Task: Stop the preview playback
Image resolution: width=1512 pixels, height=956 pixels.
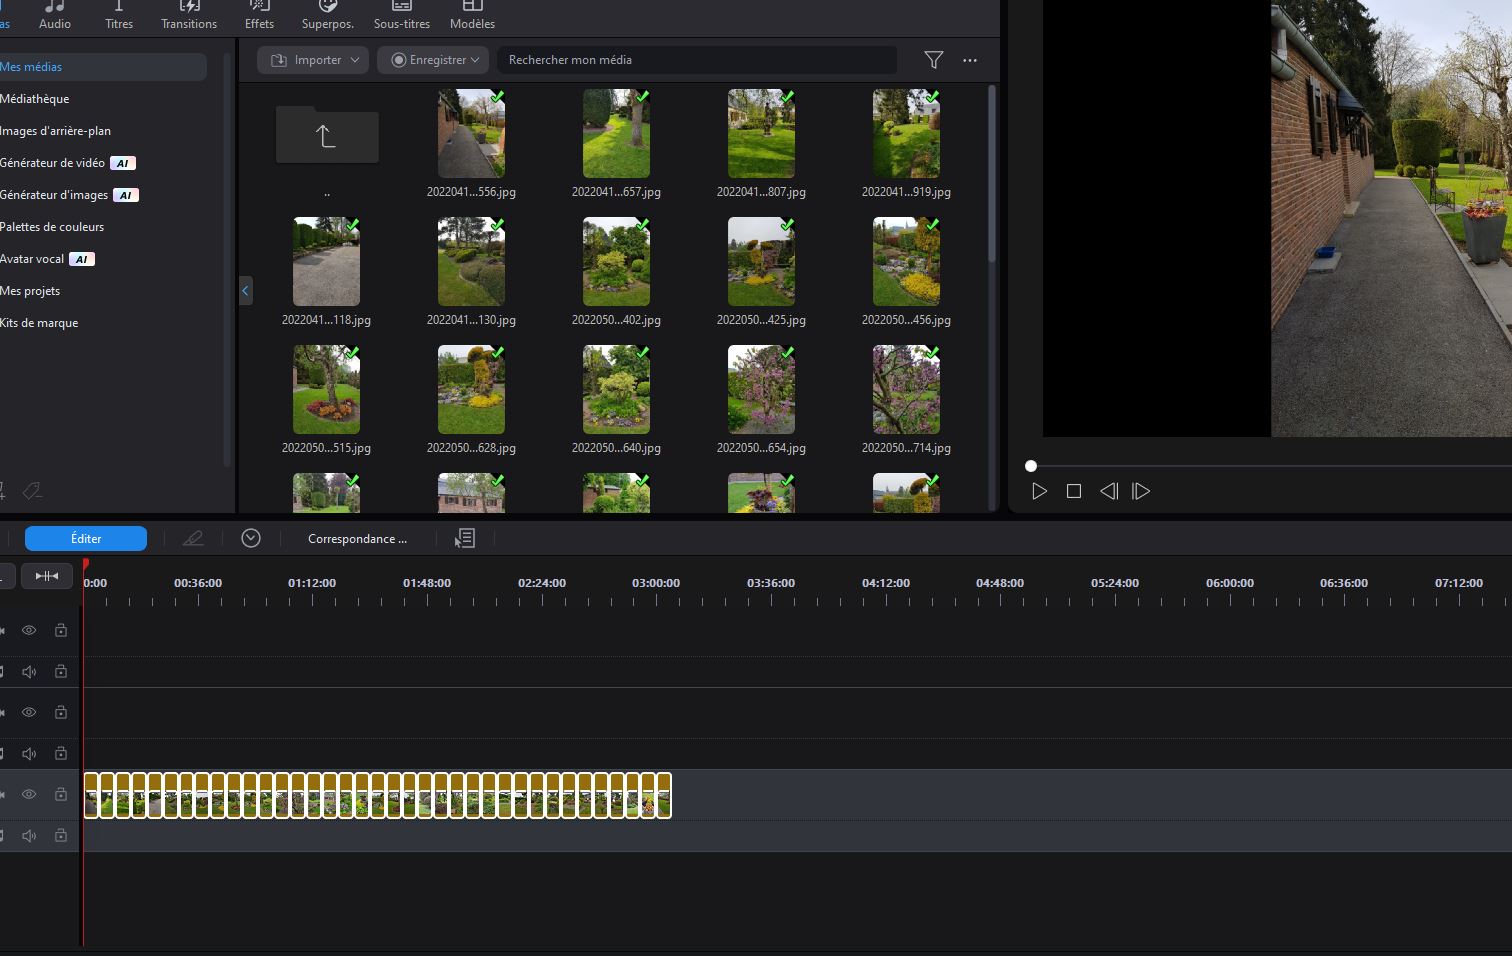Action: (1074, 491)
